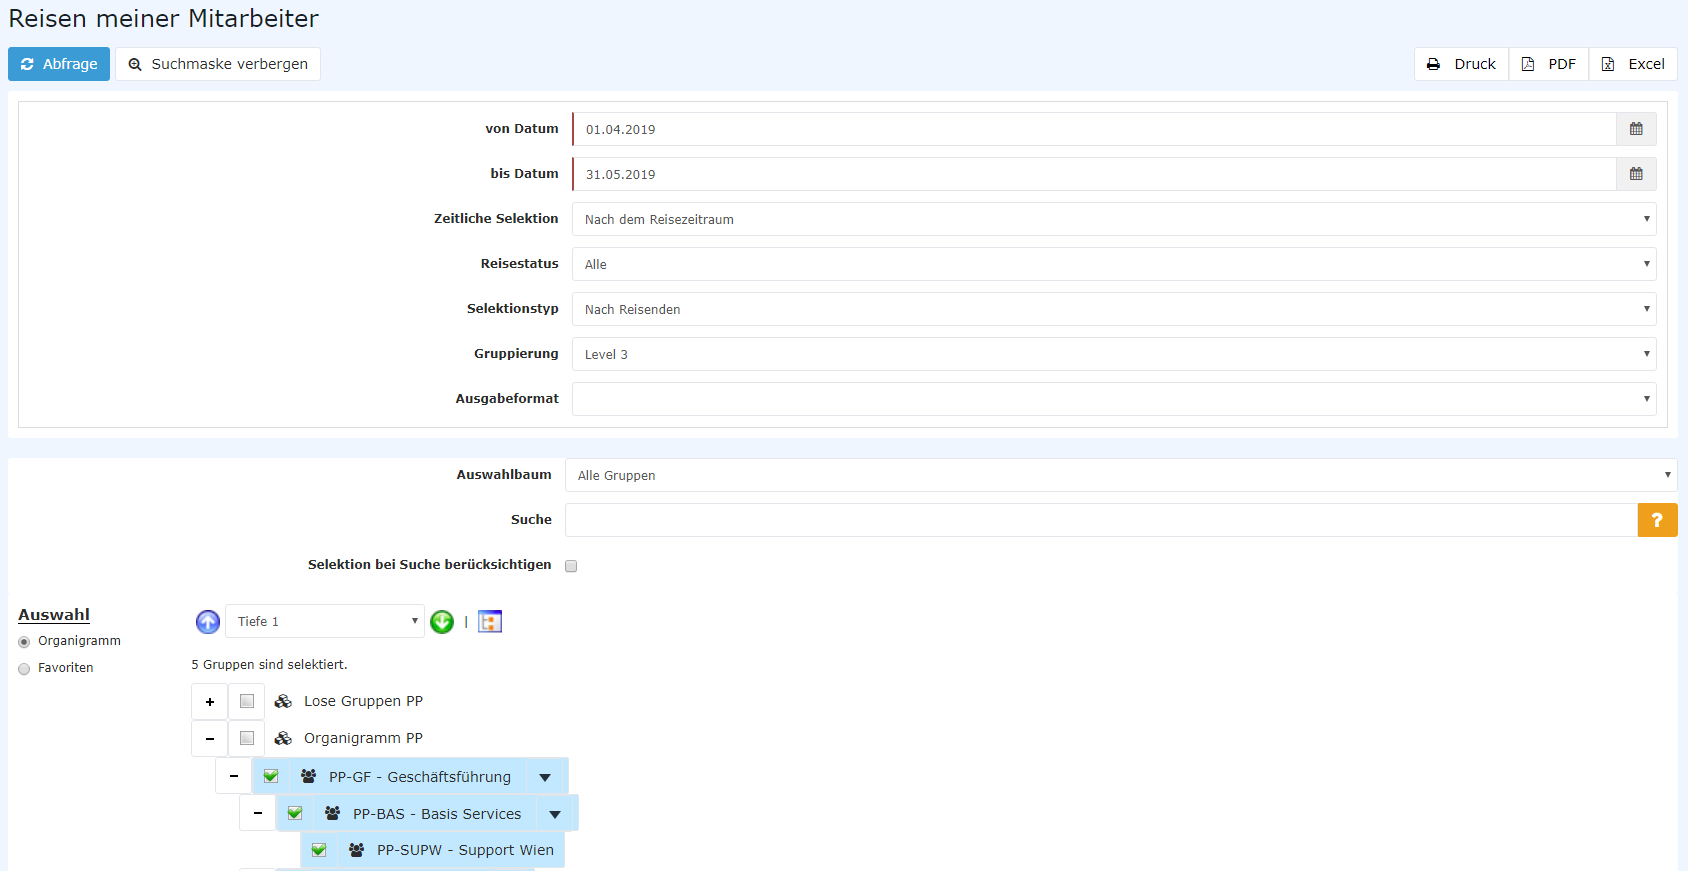Export results with the Excel button
The width and height of the screenshot is (1688, 871).
1633,64
